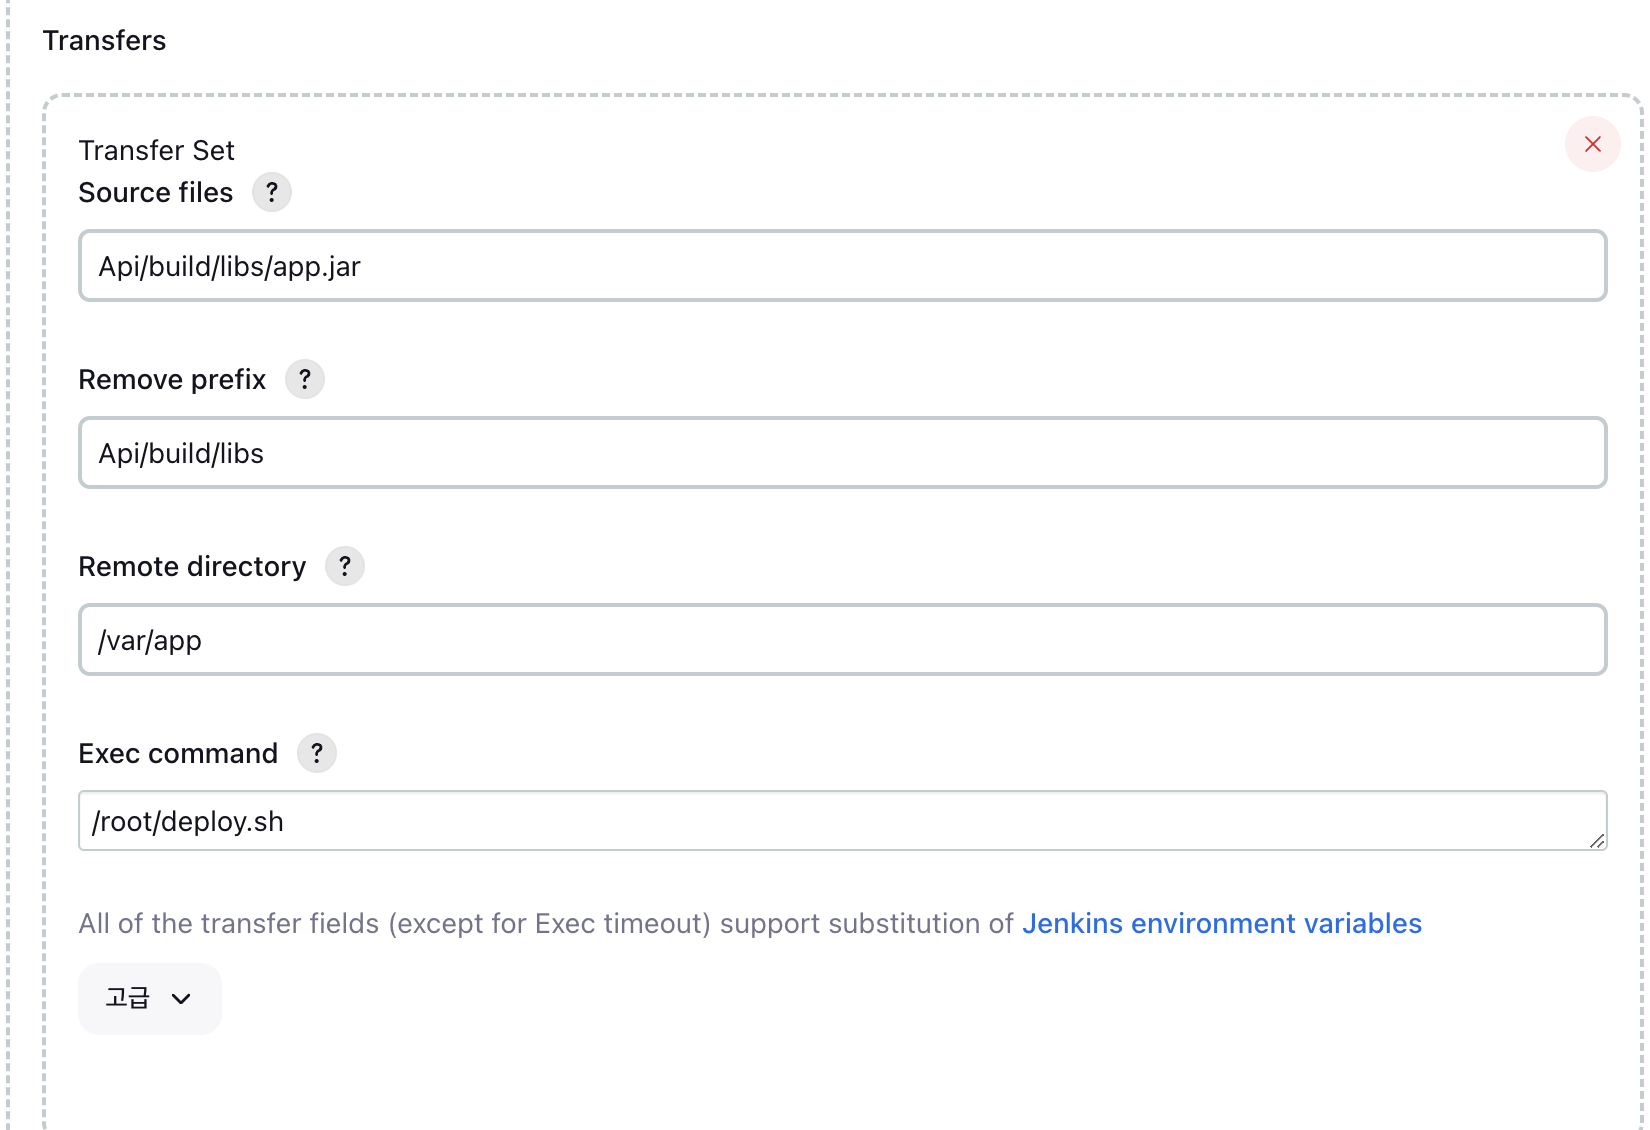Open the Jenkins environment variables link
Viewport: 1650px width, 1130px height.
(x=1221, y=923)
